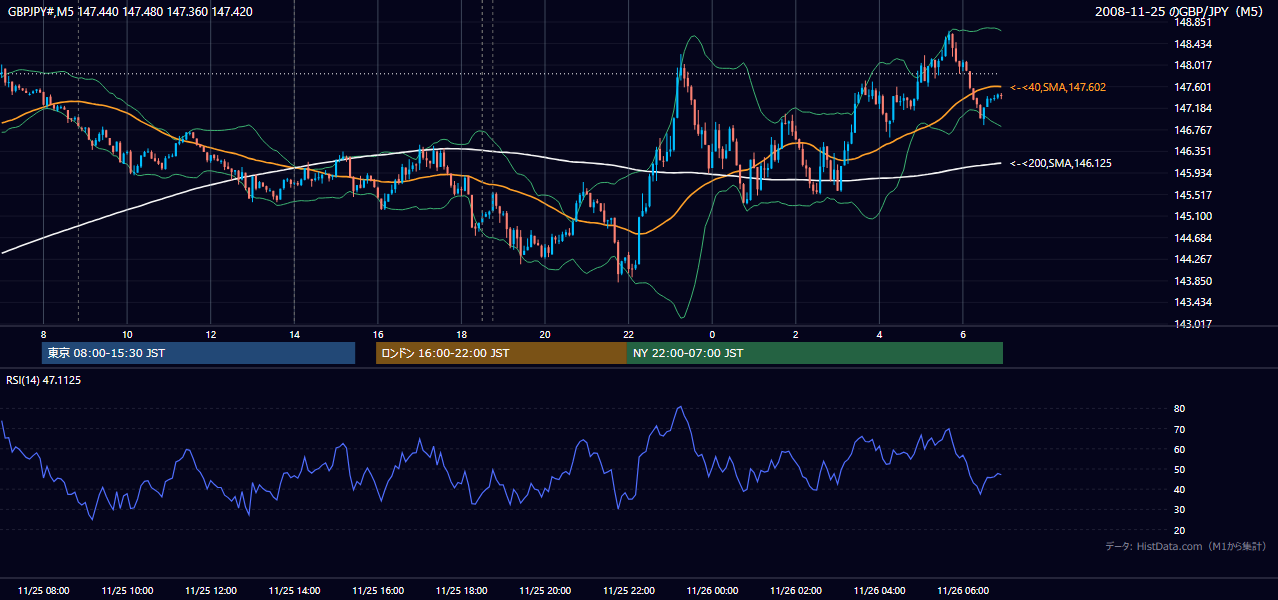
Task: Click the 11/25 12:00 bottom time label
Action: coord(210,591)
